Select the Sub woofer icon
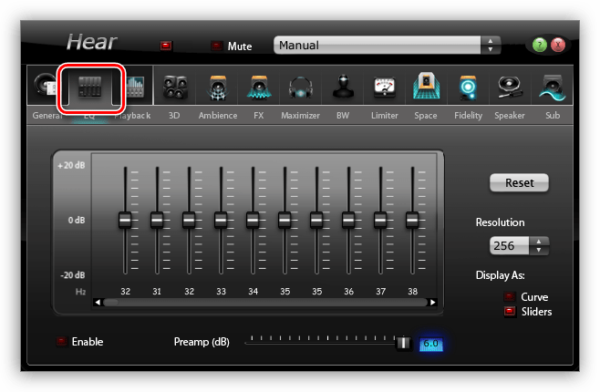Image resolution: width=600 pixels, height=392 pixels. click(552, 87)
